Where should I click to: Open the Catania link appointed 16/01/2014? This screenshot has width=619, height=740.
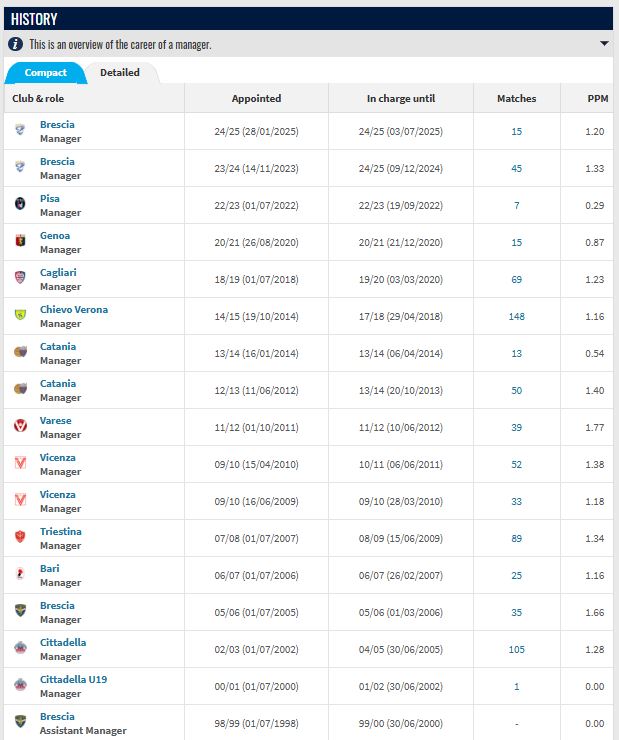(58, 346)
